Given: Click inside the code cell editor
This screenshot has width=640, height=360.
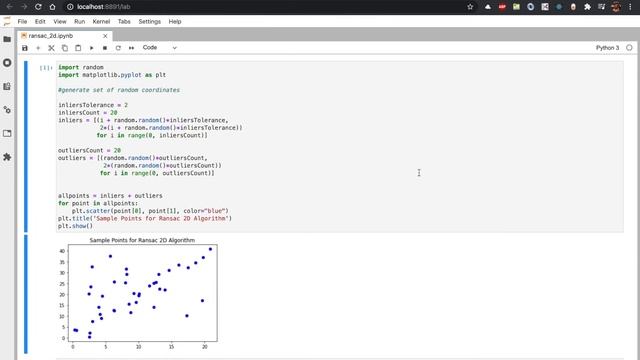Looking at the screenshot, I should 340,147.
